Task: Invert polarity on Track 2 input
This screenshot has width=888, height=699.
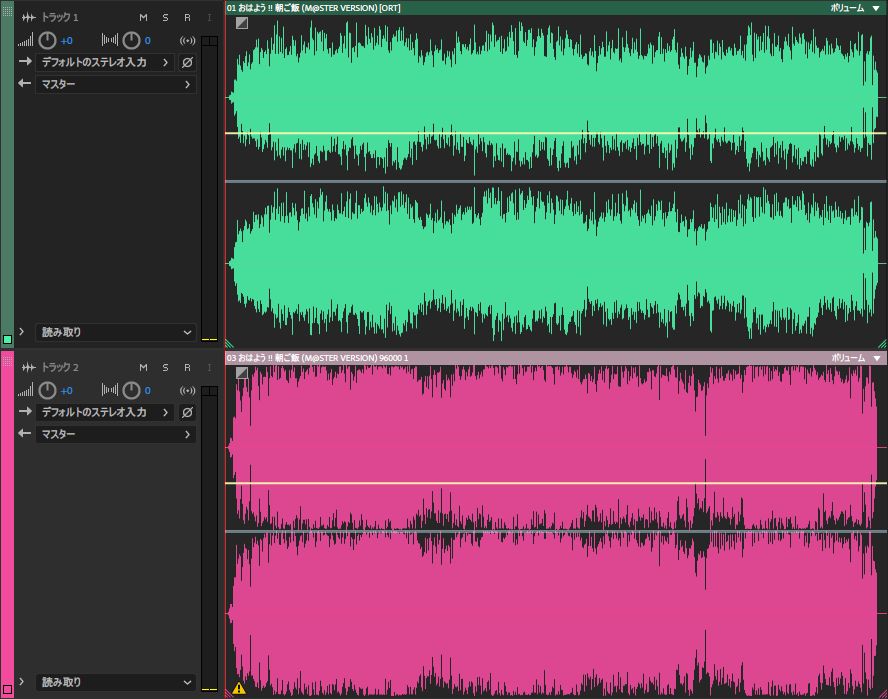Action: 187,412
